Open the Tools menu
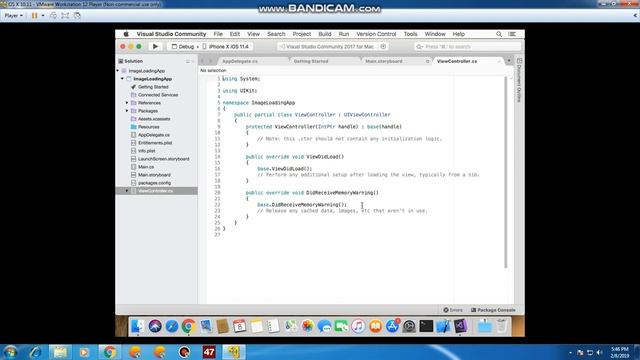640x360 pixels. point(411,34)
